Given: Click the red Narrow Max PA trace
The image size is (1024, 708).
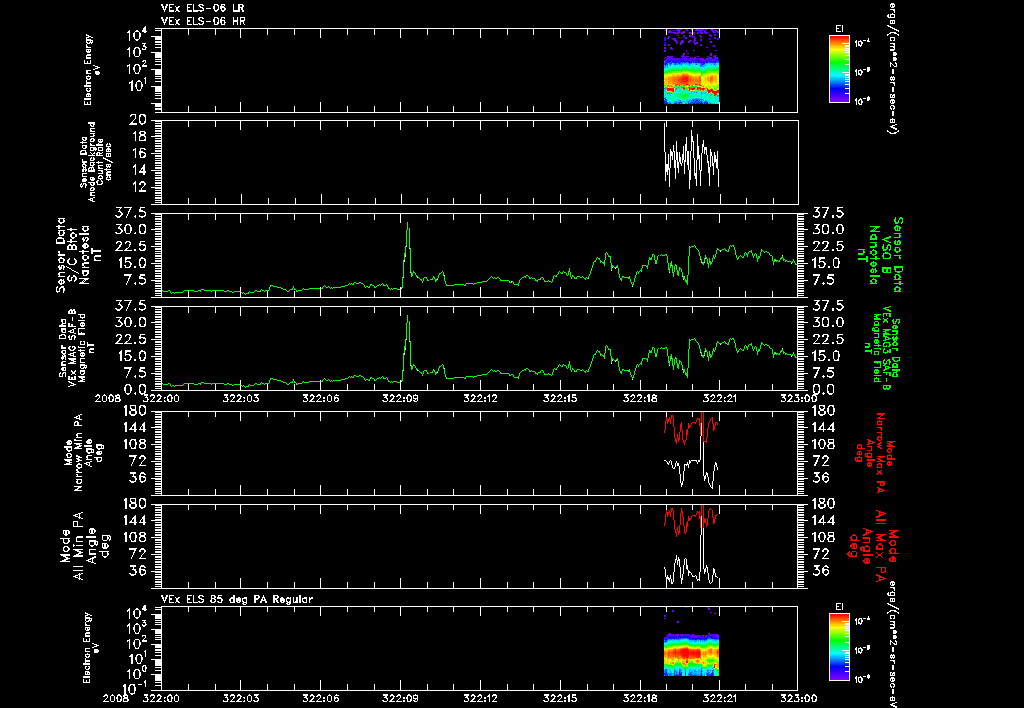Looking at the screenshot, I should coord(691,428).
